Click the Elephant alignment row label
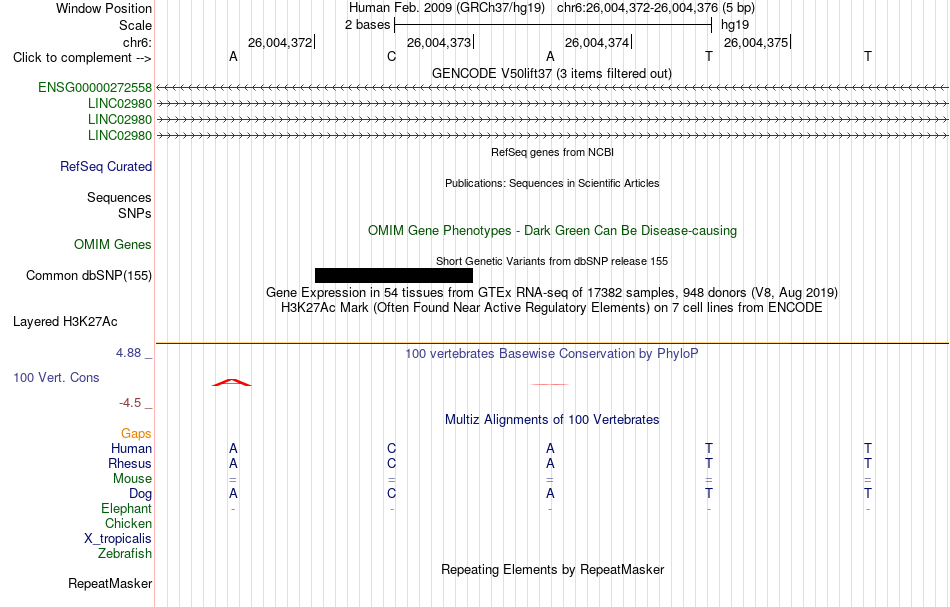 pos(126,508)
